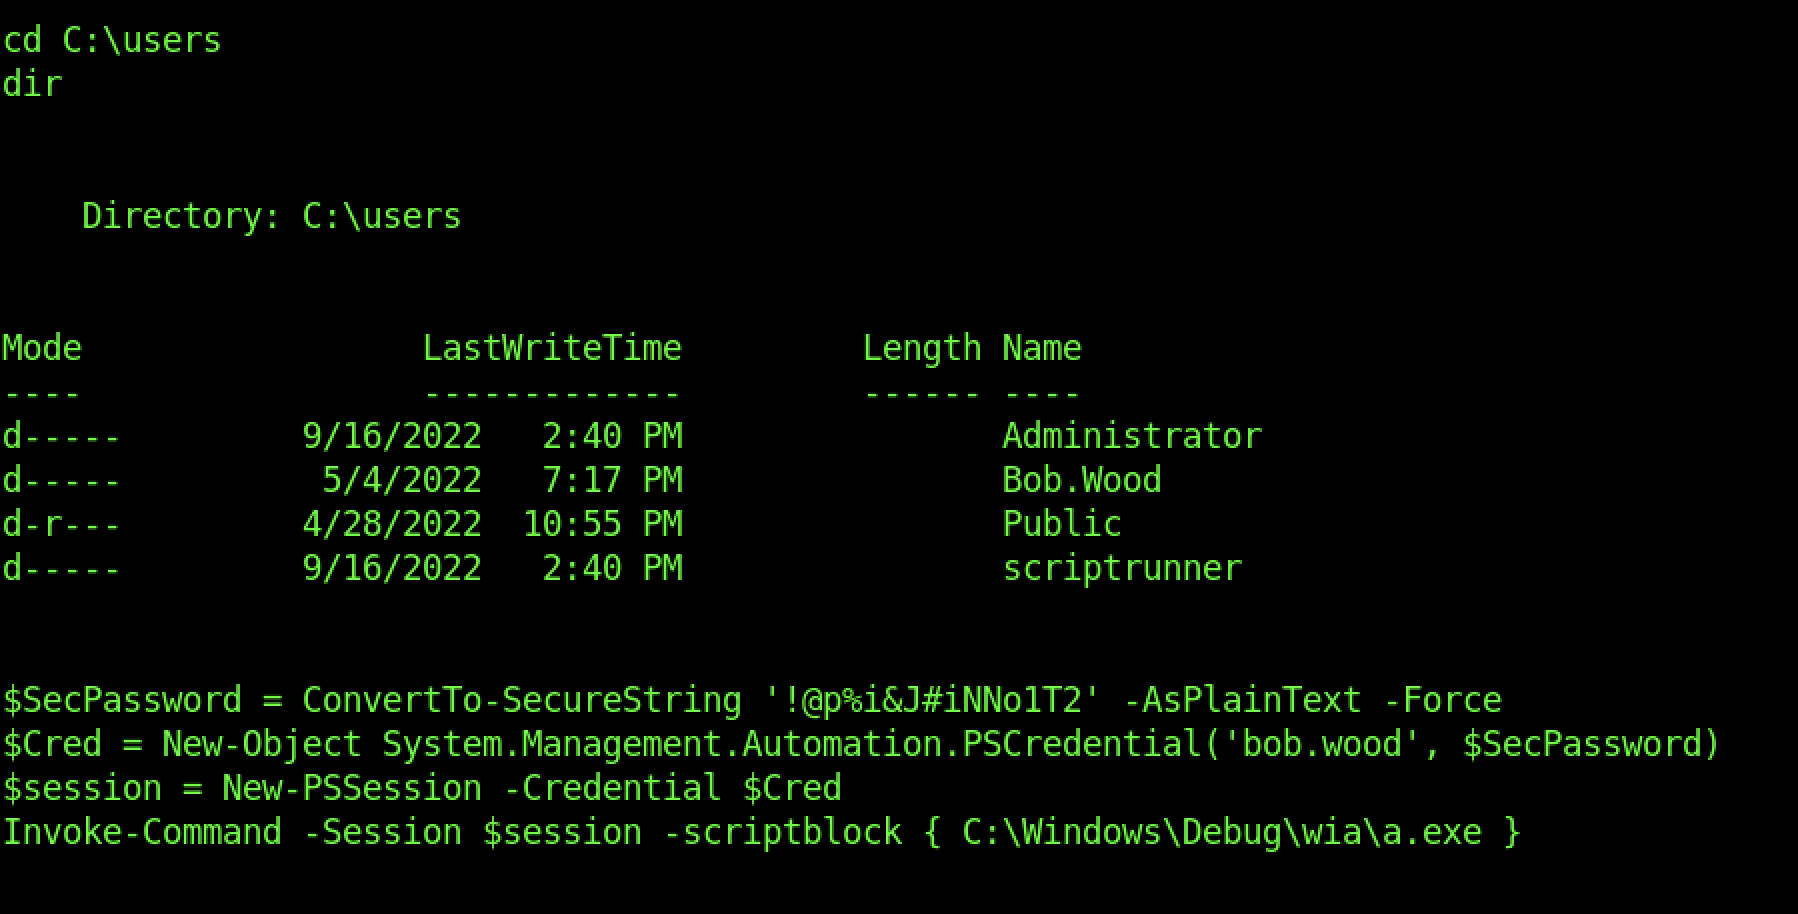
Task: Click the a.exe path in scriptblock
Action: point(1221,832)
